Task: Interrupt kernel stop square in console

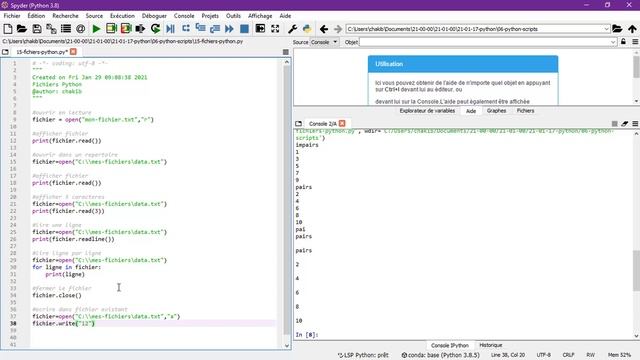Action: tap(614, 124)
